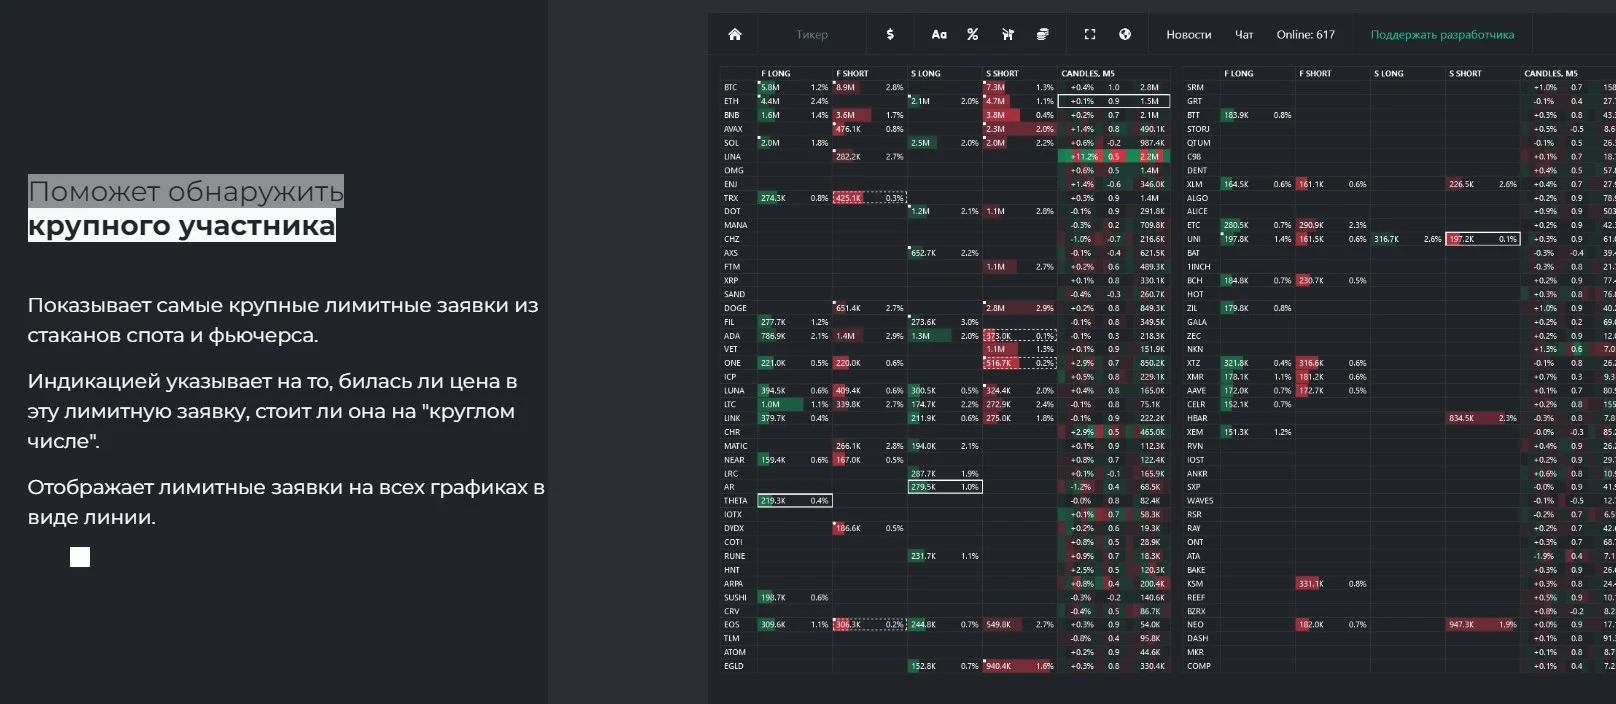The height and width of the screenshot is (704, 1616).
Task: Click the Online: 617 counter
Action: (1305, 34)
